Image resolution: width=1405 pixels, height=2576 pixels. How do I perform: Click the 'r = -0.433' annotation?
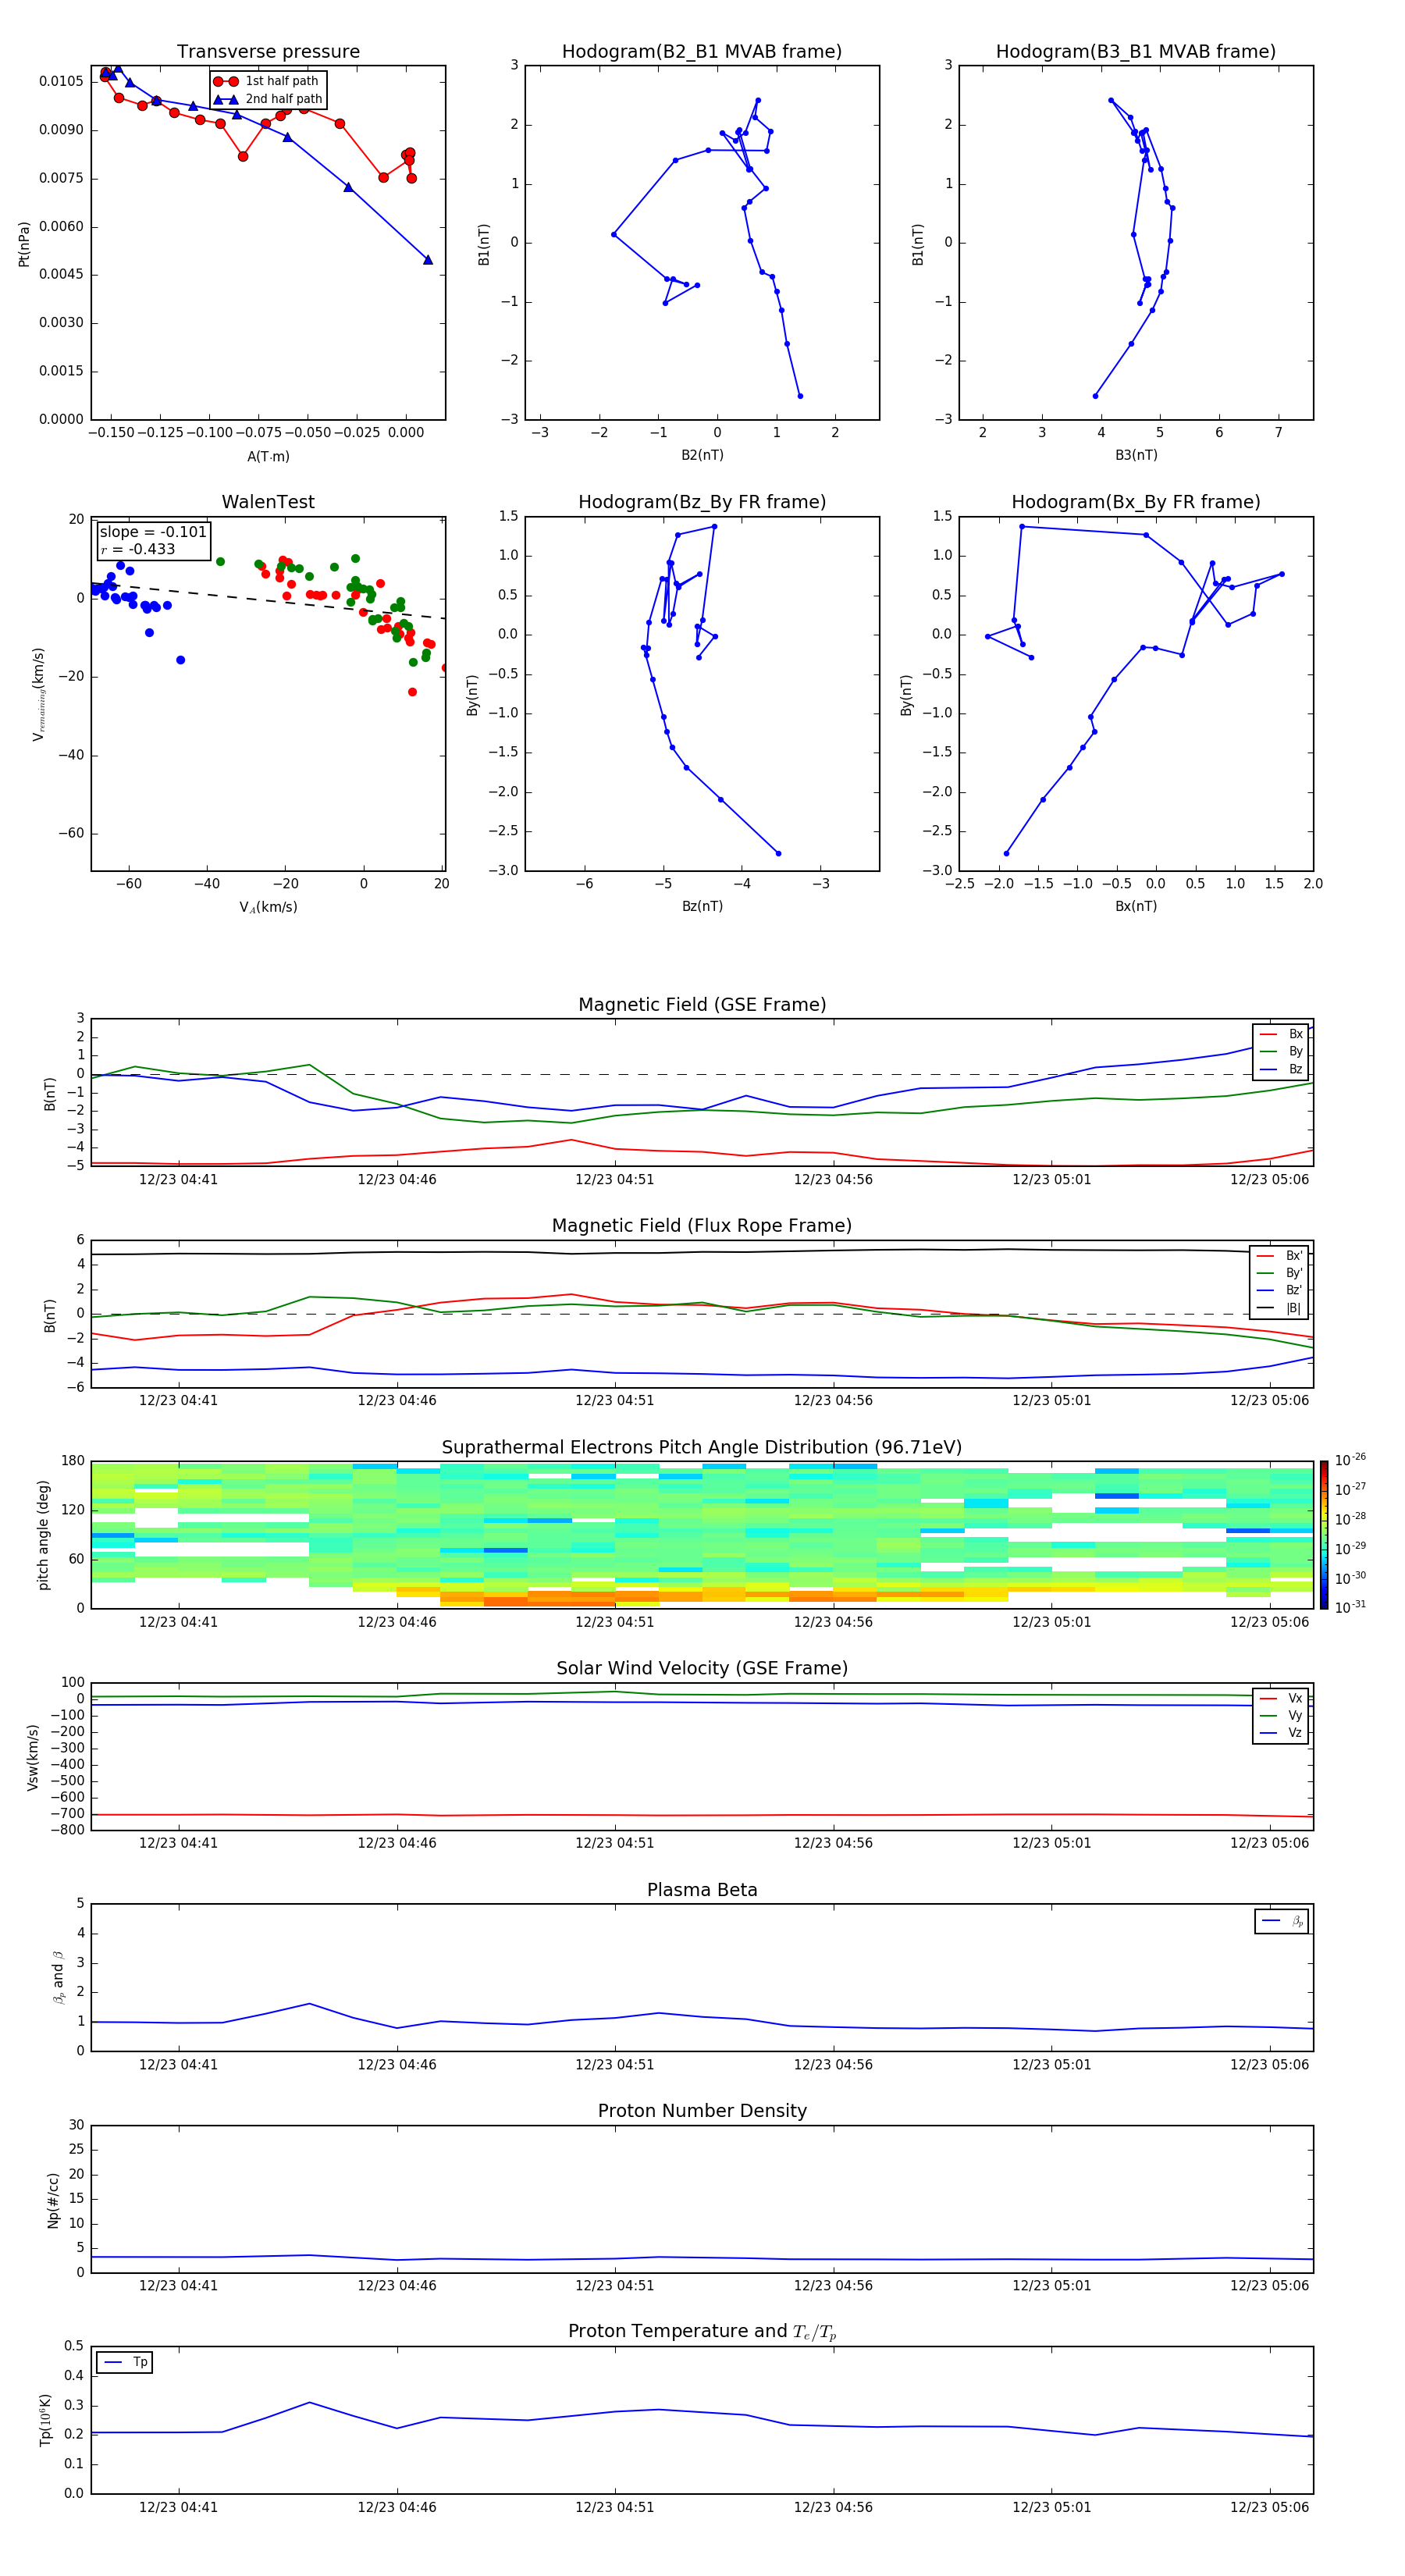coord(138,549)
